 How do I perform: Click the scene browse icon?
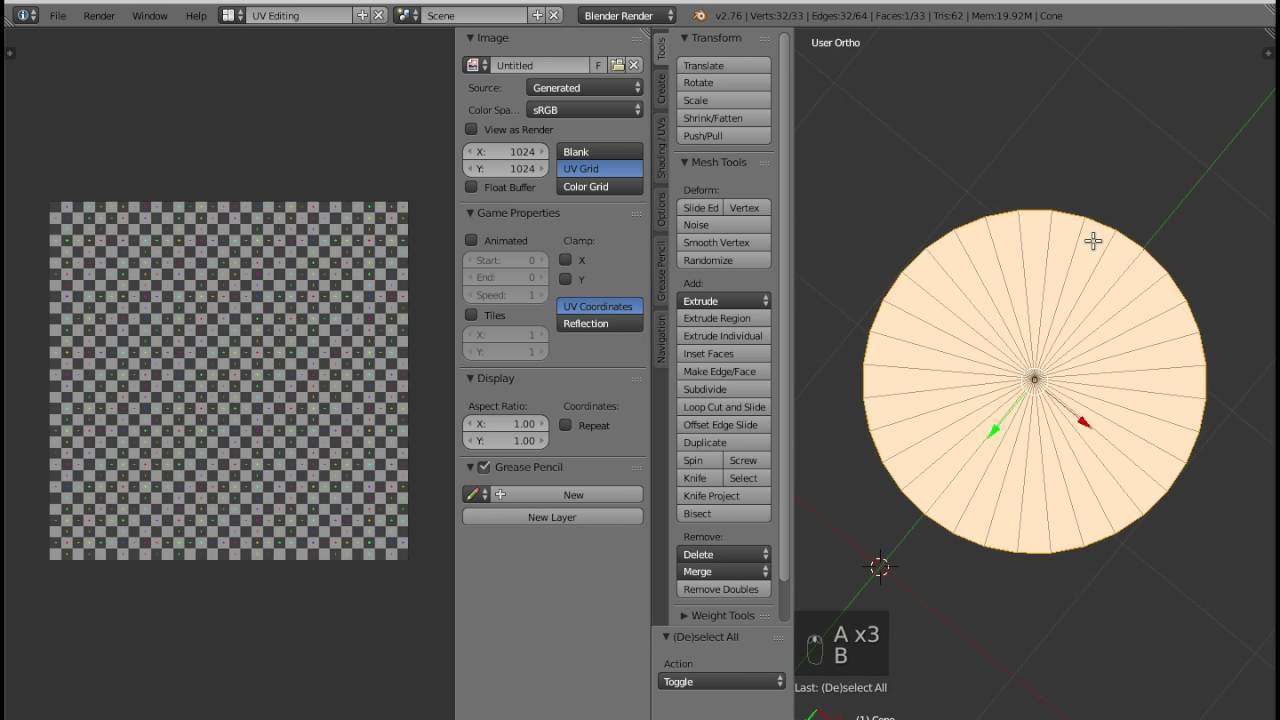click(x=407, y=15)
